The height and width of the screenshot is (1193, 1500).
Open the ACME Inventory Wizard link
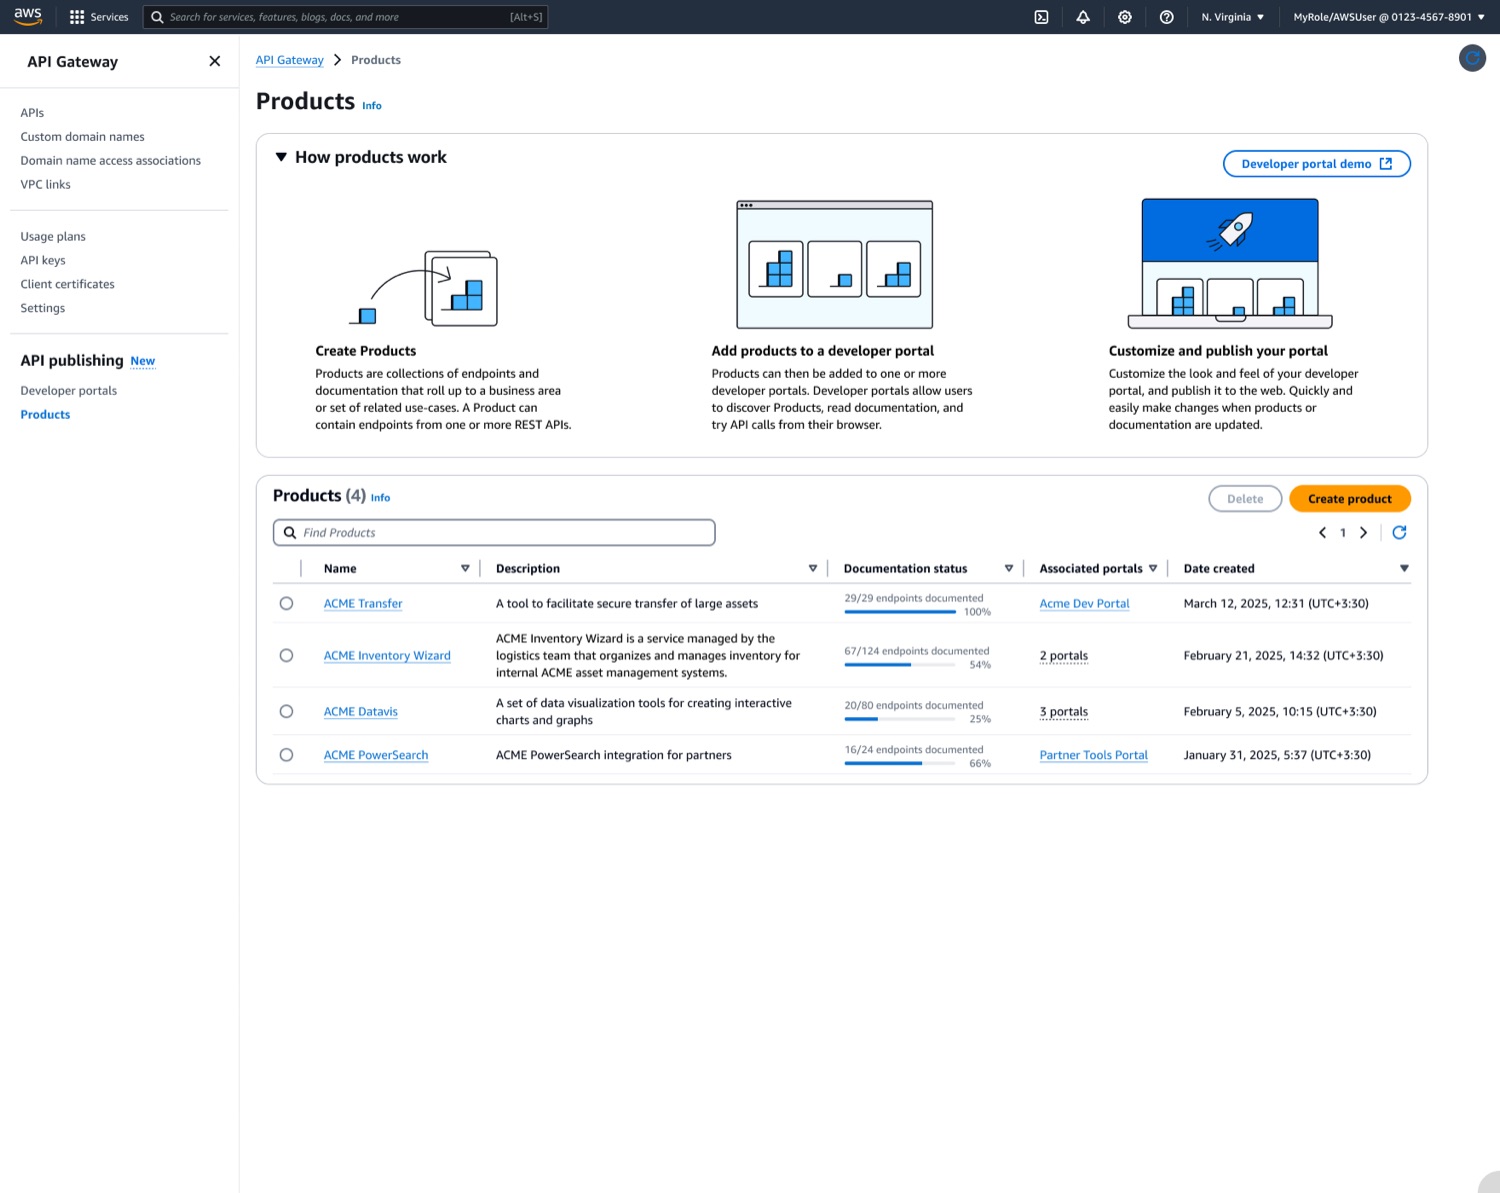click(387, 656)
